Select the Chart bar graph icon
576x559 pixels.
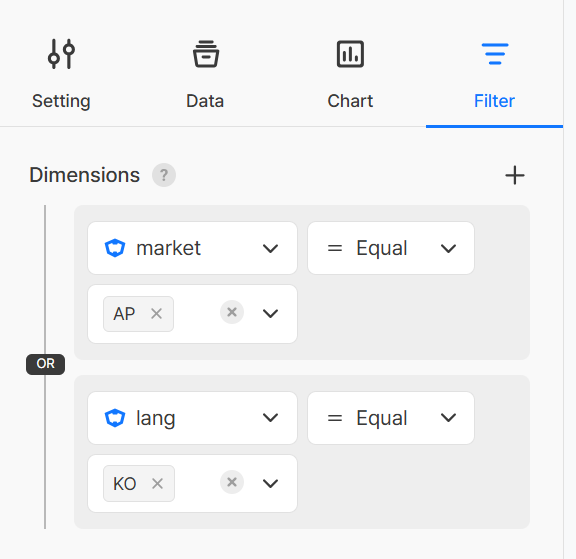[x=350, y=54]
